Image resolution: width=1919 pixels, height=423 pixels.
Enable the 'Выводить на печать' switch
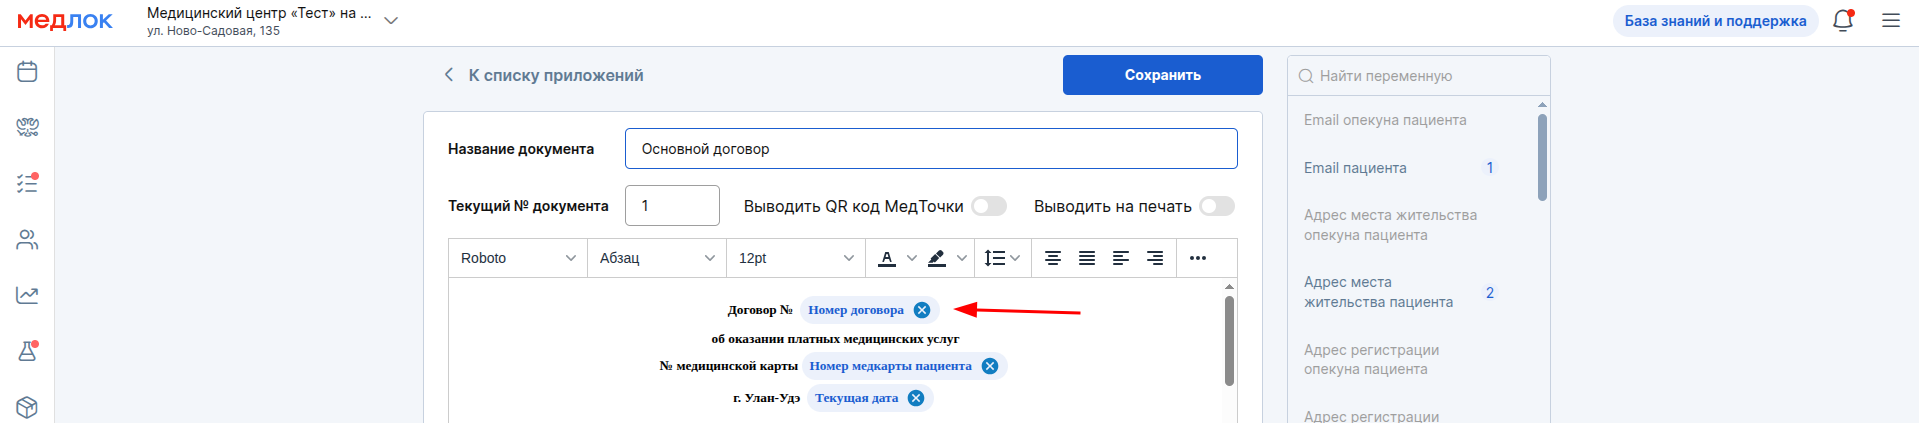pyautogui.click(x=1217, y=206)
